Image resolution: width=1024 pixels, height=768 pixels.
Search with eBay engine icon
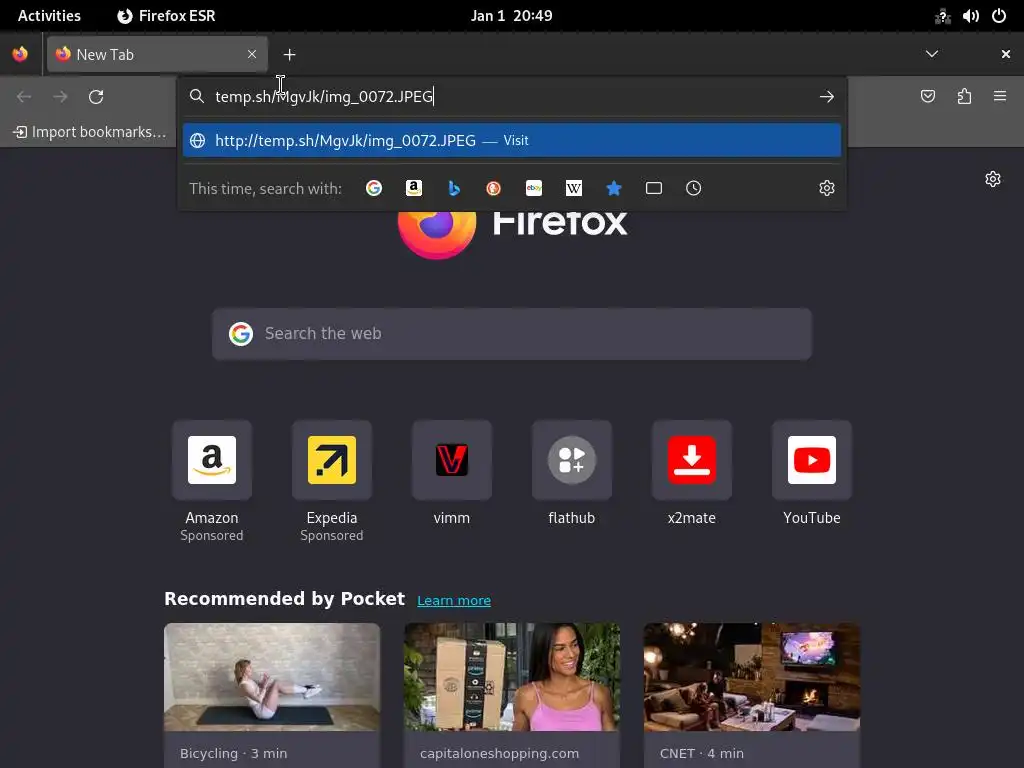[534, 188]
